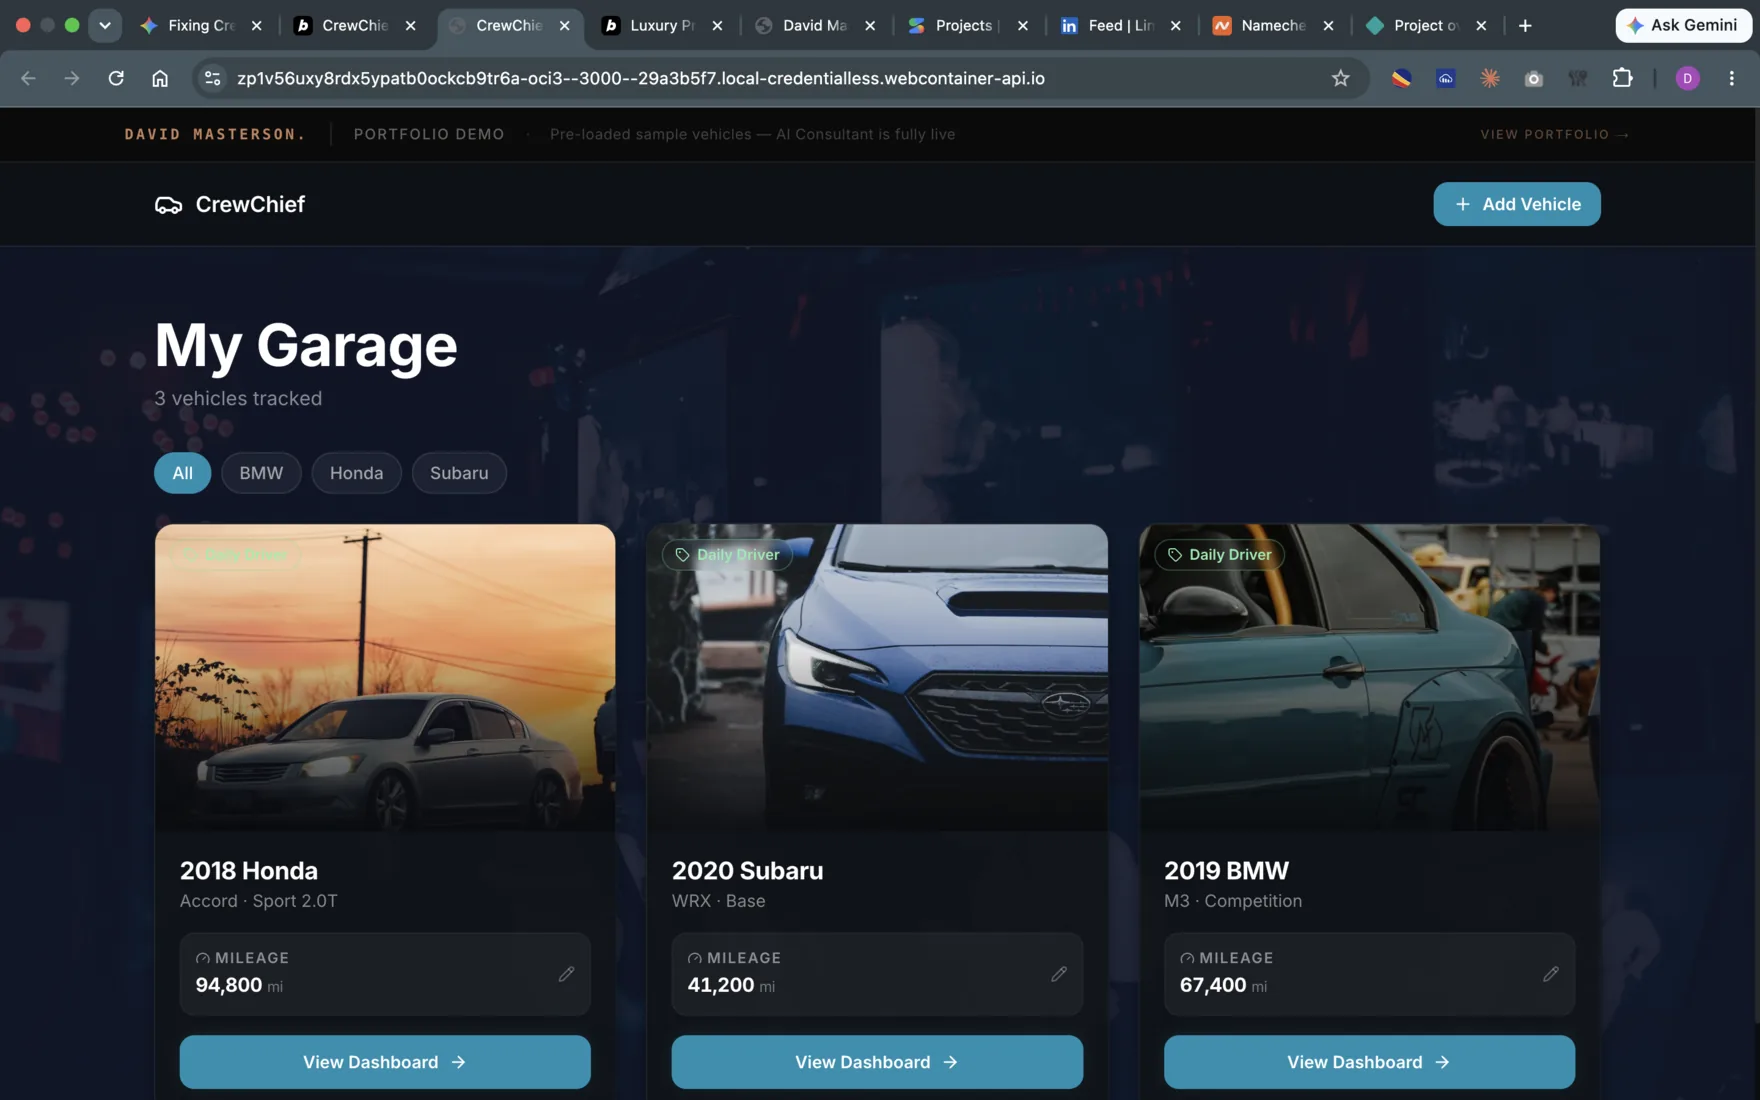Click the CrewChief brand title
Image resolution: width=1760 pixels, height=1100 pixels.
(250, 204)
